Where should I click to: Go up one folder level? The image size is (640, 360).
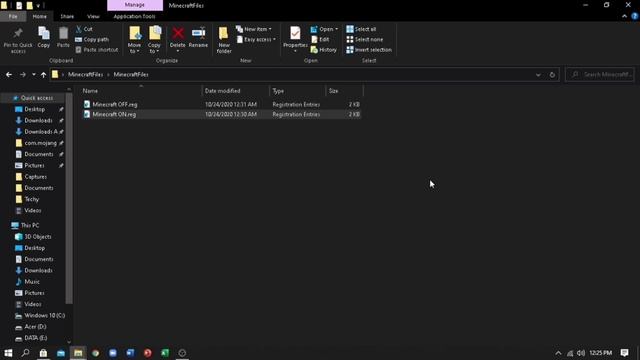pos(43,75)
